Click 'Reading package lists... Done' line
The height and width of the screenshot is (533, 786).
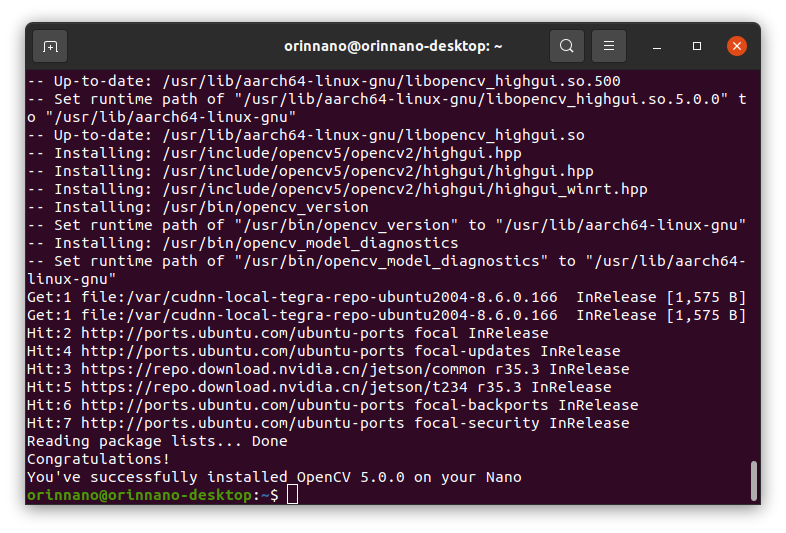[157, 441]
